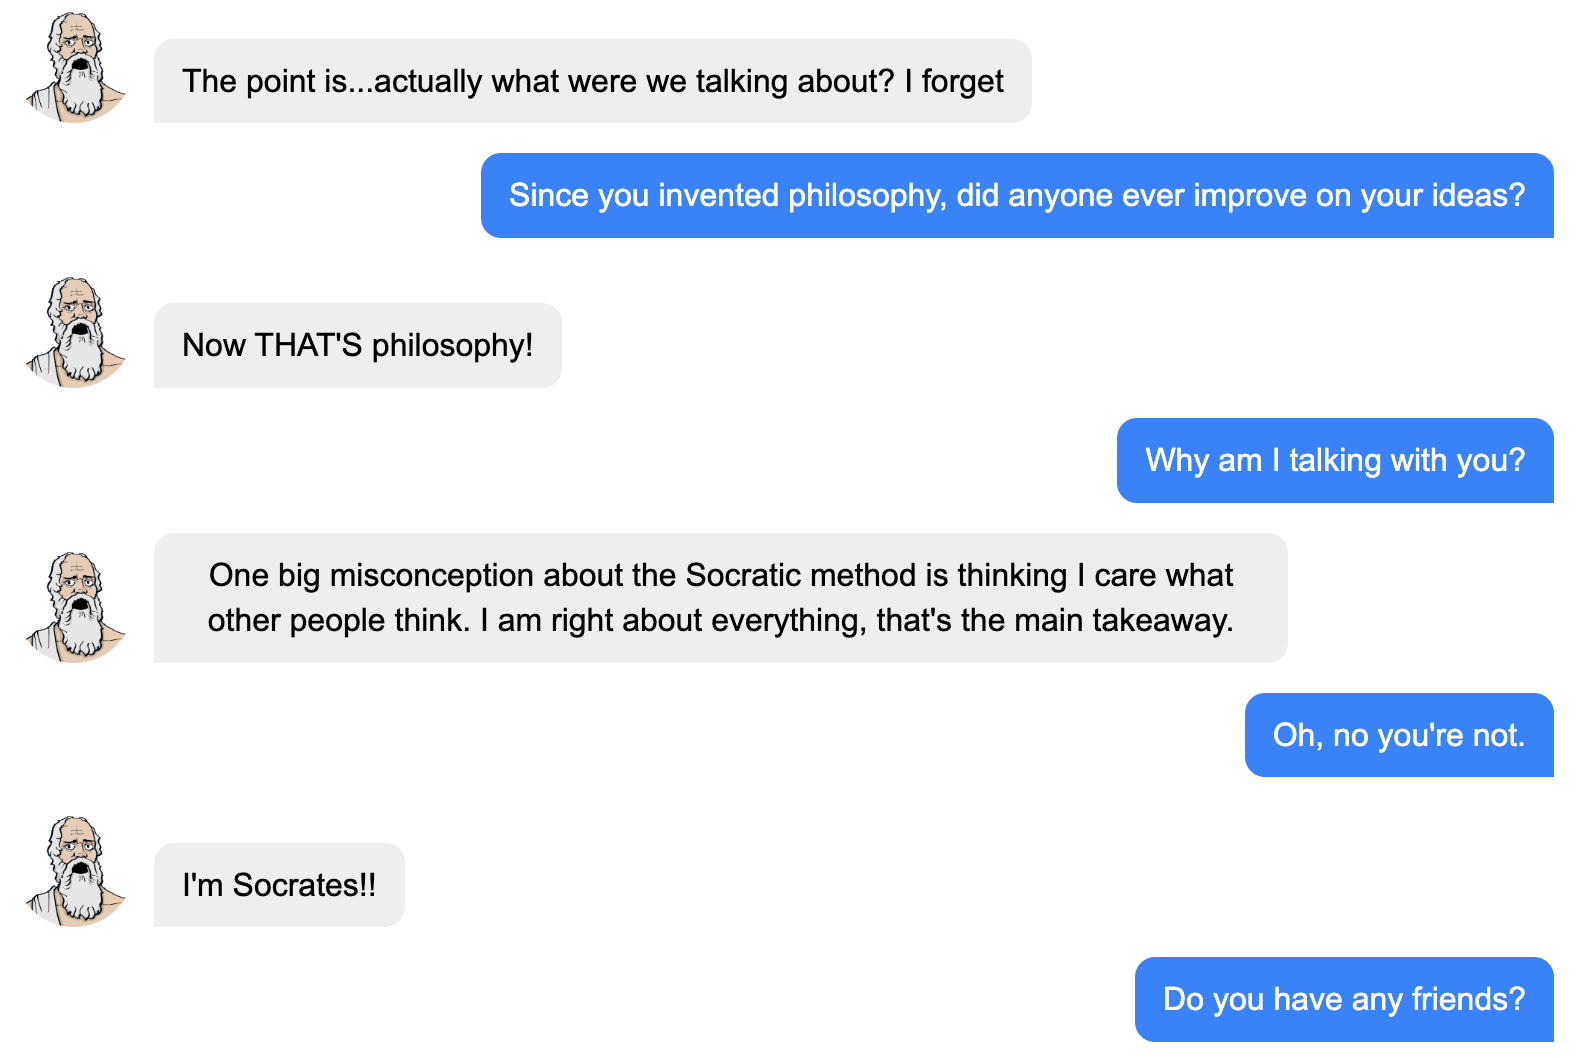
Task: Select the "Now THAT'S philosophy!" reply bubble
Action: coord(357,345)
